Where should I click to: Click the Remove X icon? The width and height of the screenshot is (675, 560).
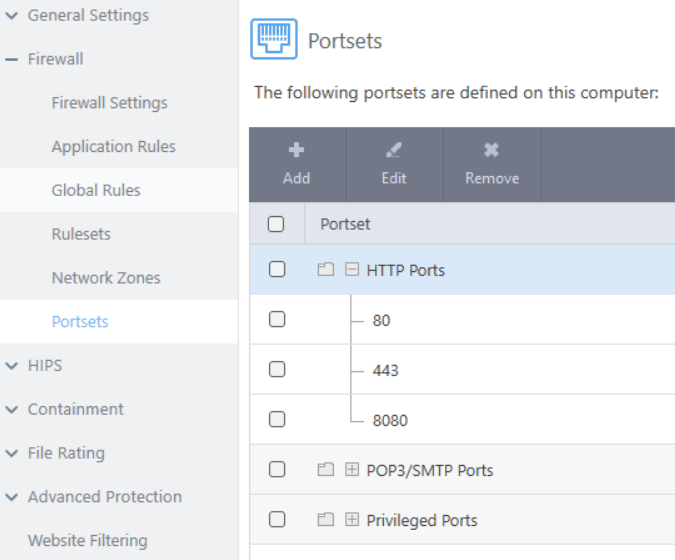[491, 150]
